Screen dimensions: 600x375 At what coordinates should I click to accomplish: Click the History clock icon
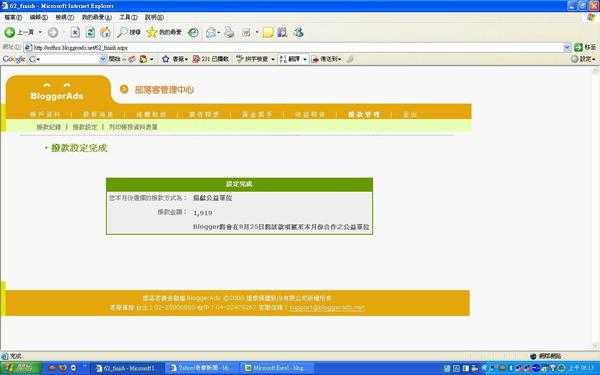click(193, 33)
